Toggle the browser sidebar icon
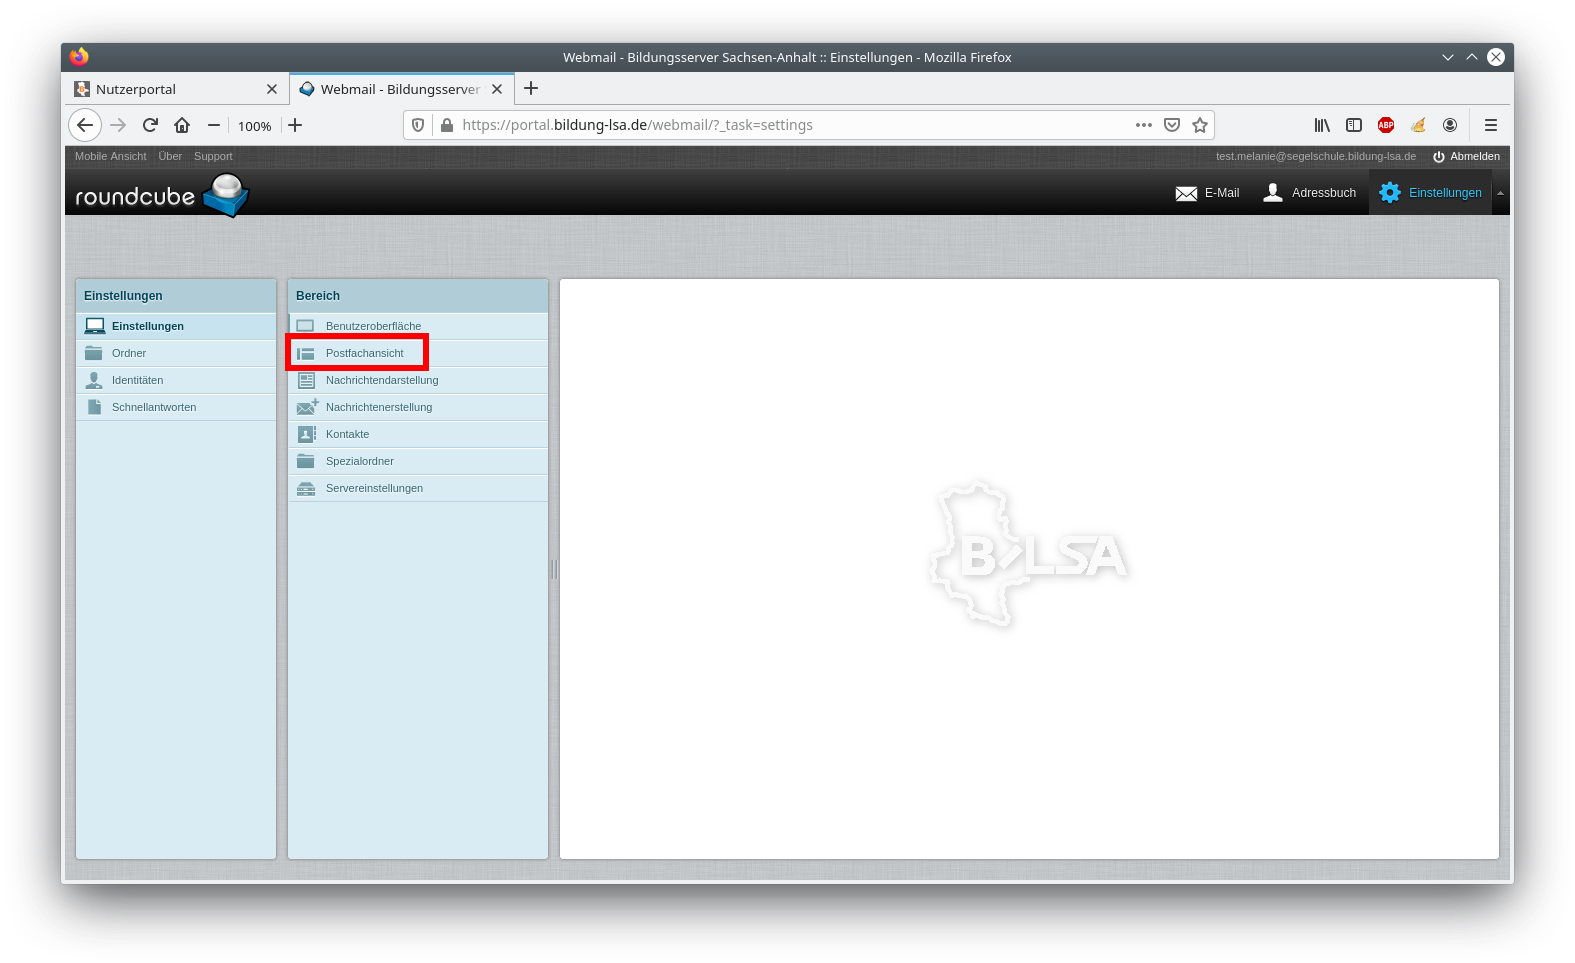The image size is (1575, 963). tap(1354, 125)
